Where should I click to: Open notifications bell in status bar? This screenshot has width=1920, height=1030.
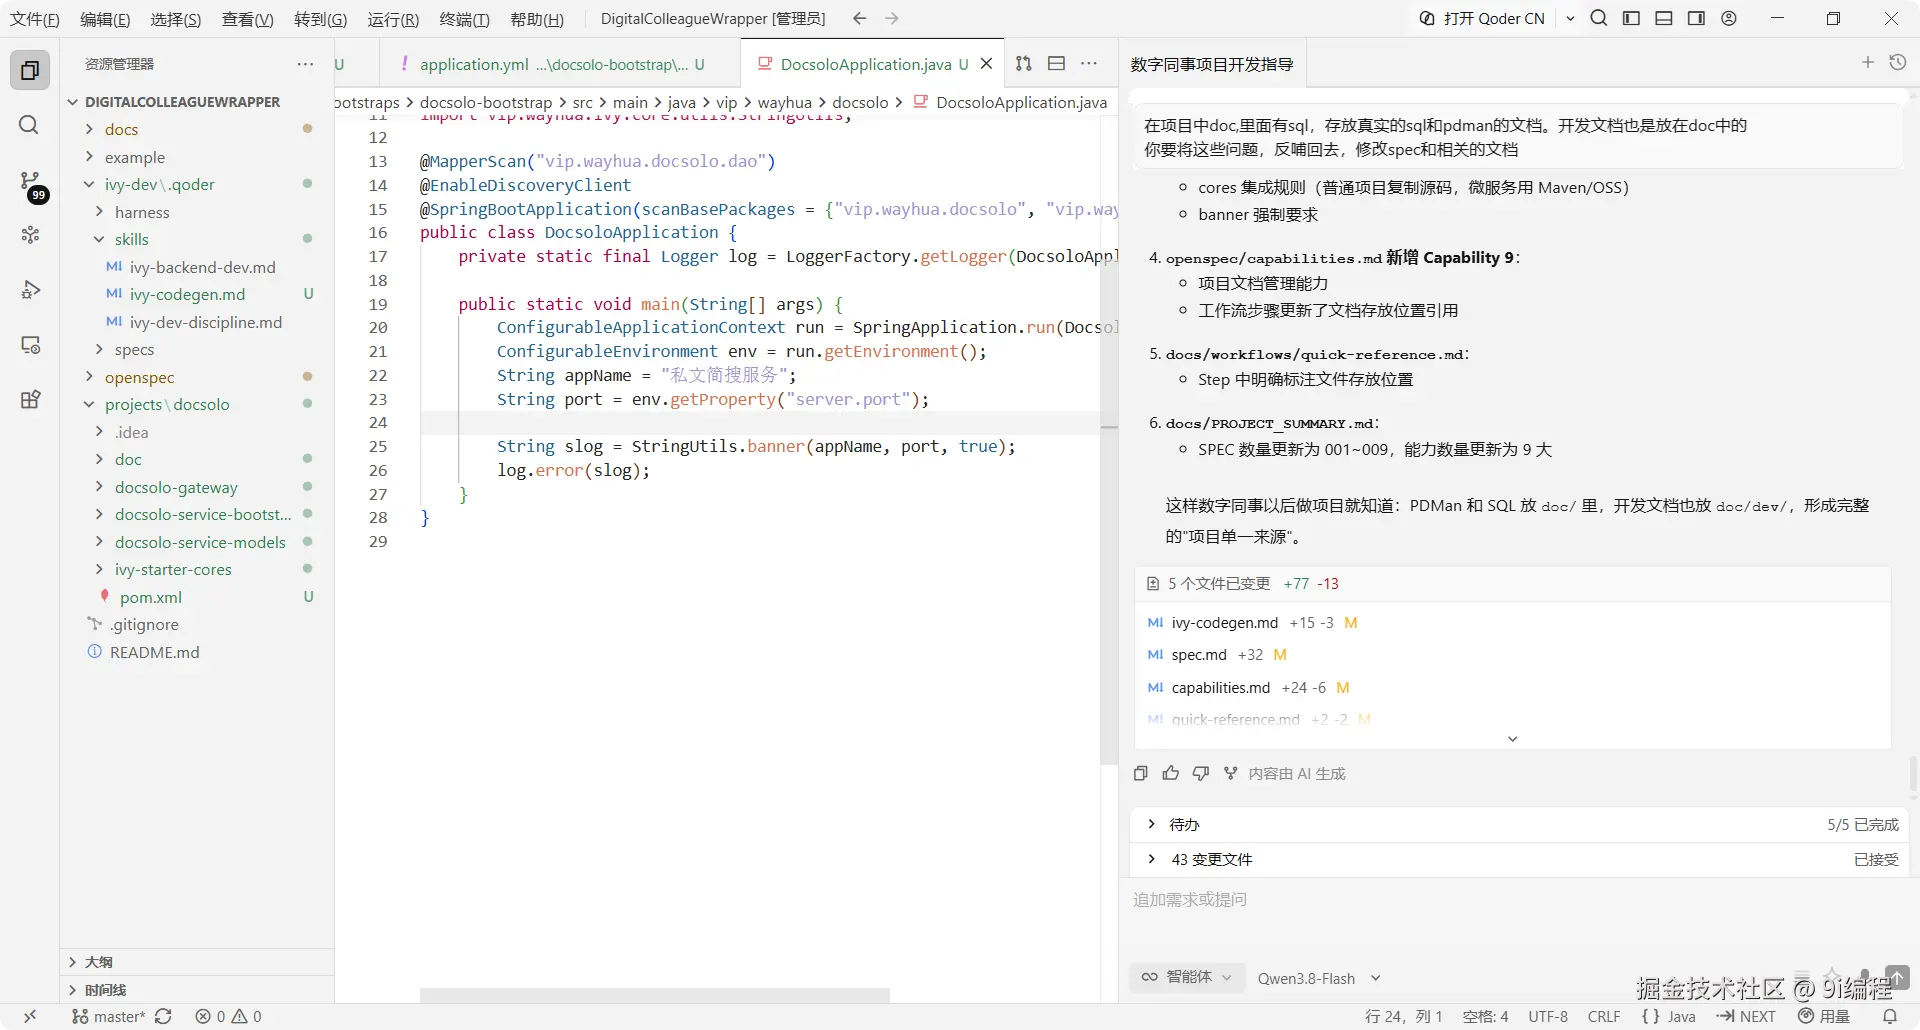point(1890,1016)
